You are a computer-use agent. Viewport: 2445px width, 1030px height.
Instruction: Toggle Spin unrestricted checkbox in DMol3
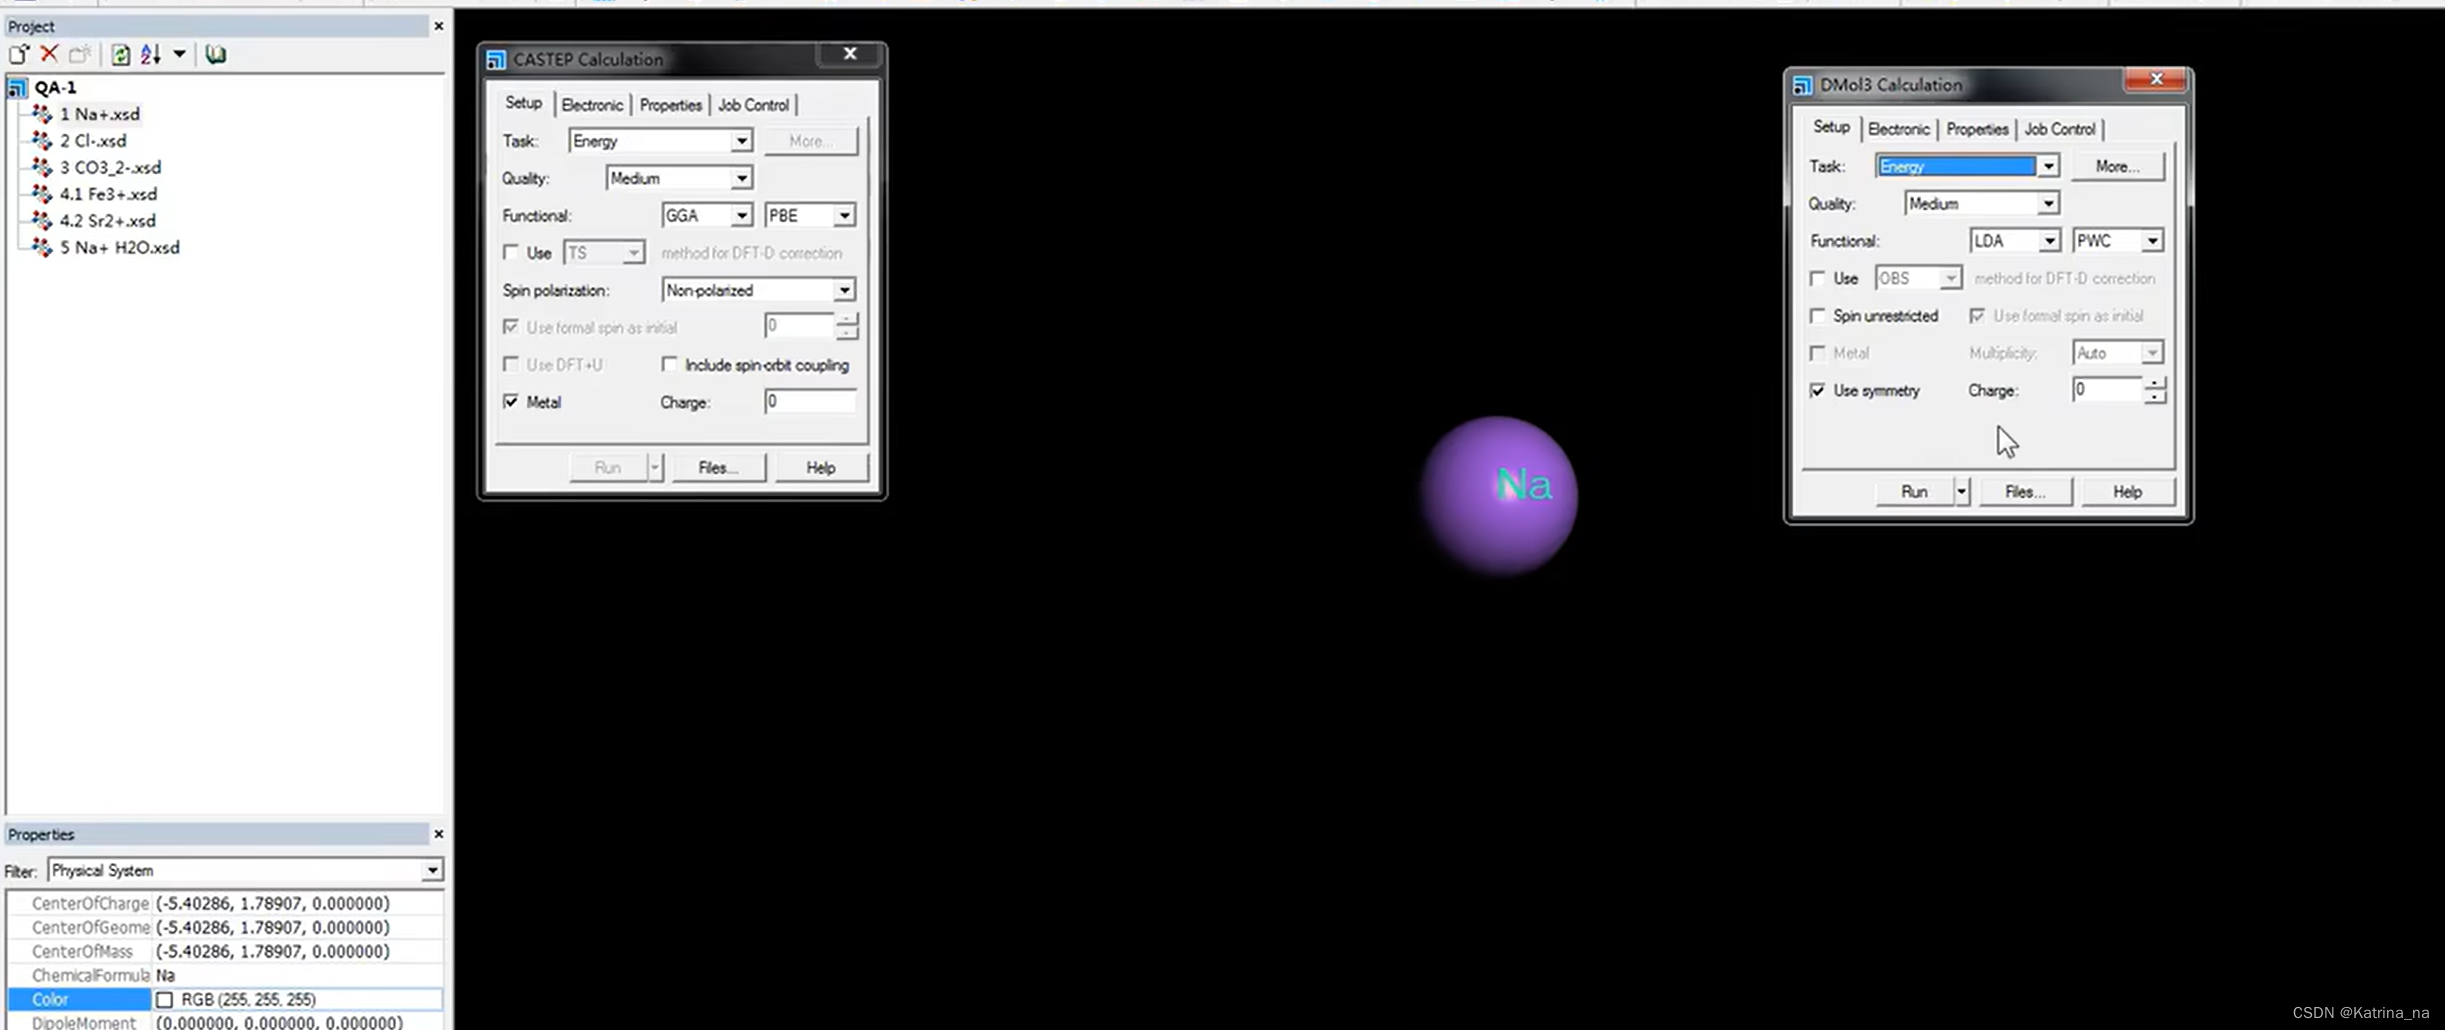coord(1818,316)
